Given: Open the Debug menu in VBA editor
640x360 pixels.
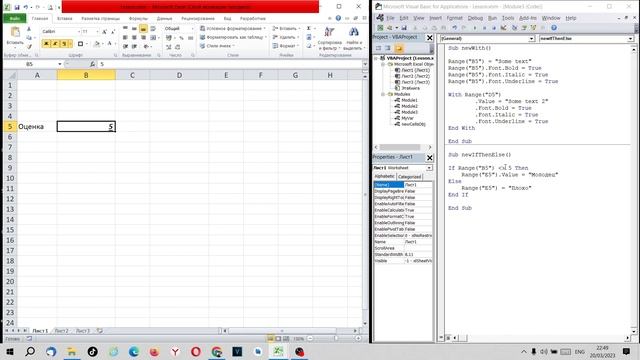Looking at the screenshot, I should pos(475,18).
